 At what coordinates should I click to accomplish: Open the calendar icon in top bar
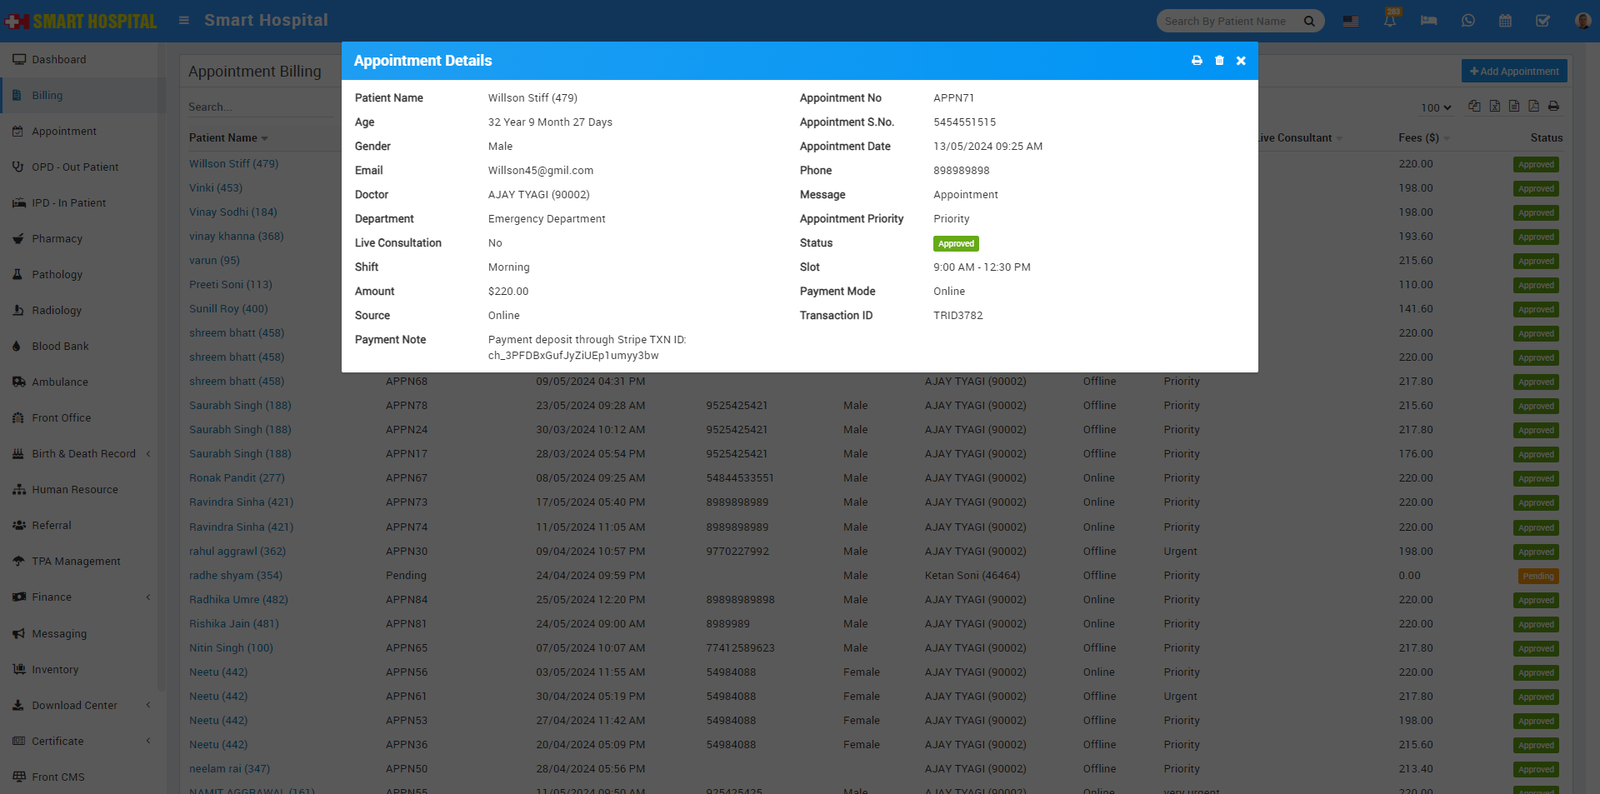point(1505,21)
